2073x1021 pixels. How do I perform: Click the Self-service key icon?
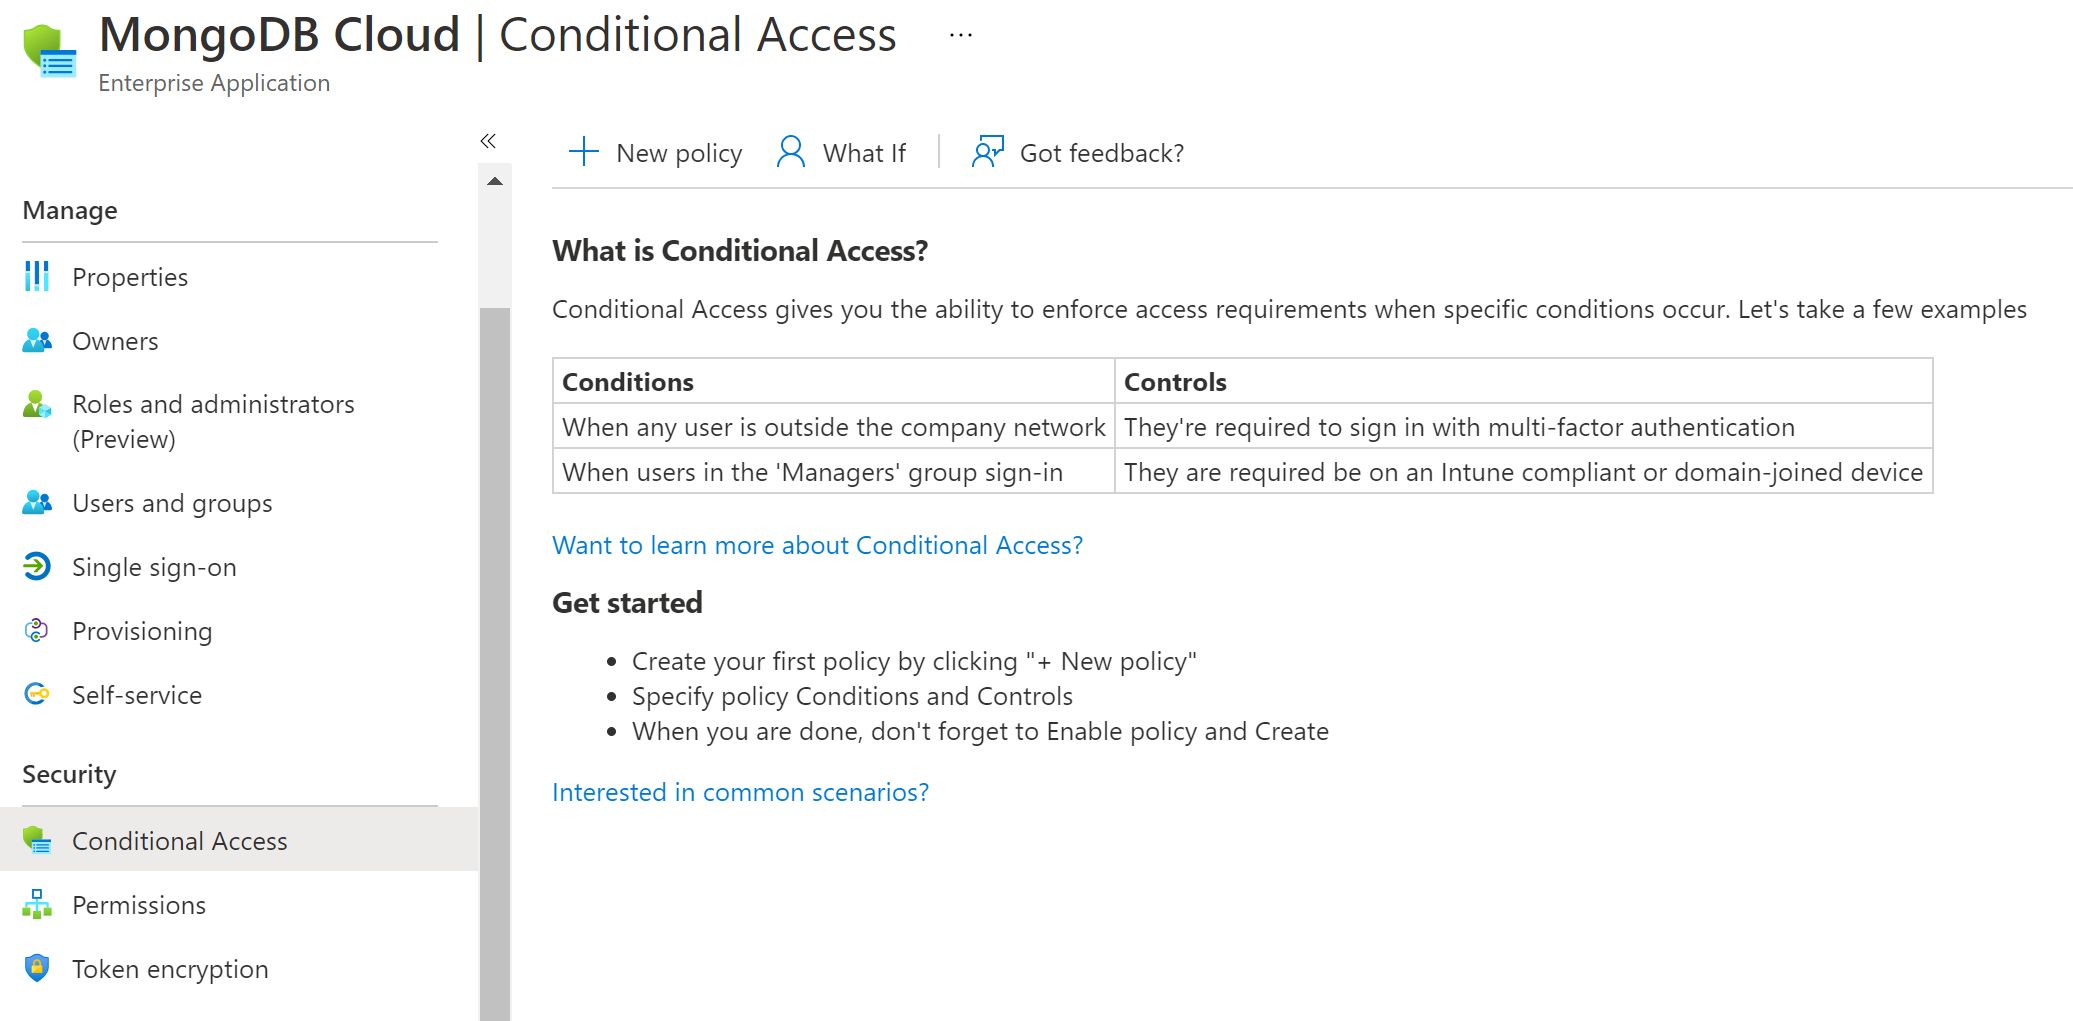[x=37, y=695]
